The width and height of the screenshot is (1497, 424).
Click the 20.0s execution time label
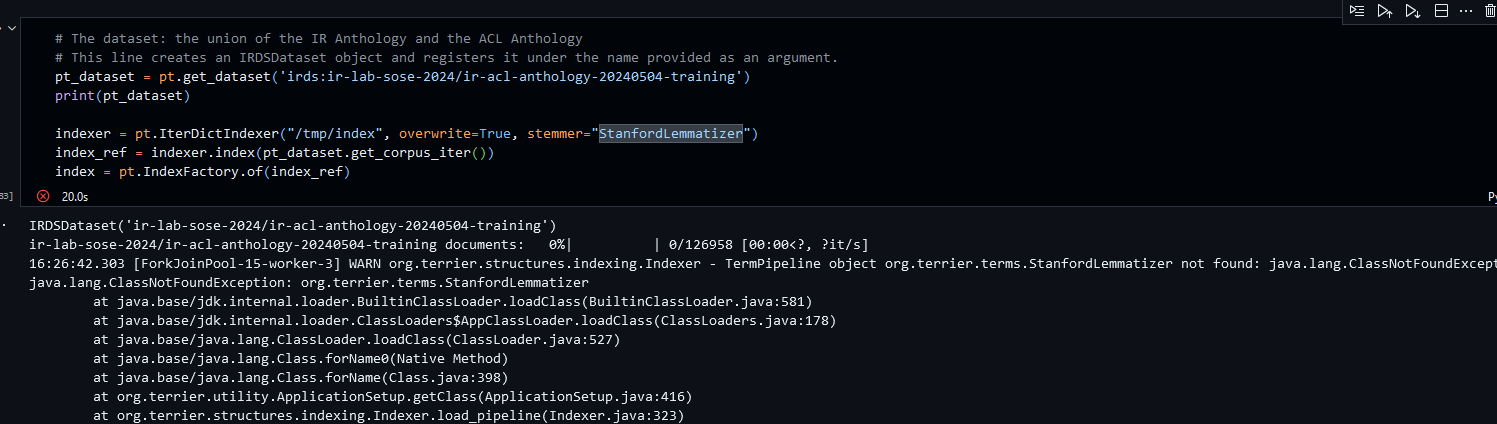tap(75, 197)
